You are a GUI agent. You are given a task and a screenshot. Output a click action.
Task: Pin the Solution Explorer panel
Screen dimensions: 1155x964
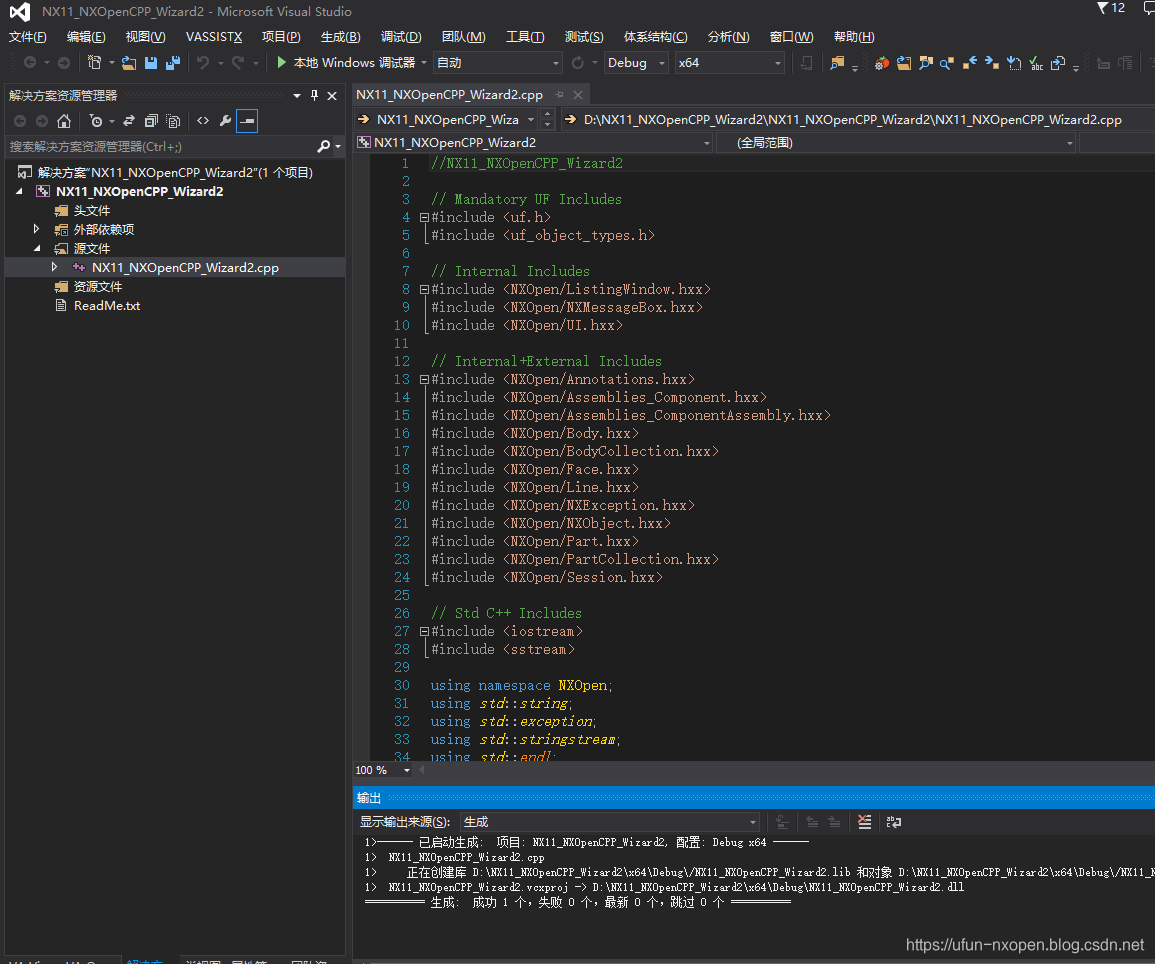(315, 96)
